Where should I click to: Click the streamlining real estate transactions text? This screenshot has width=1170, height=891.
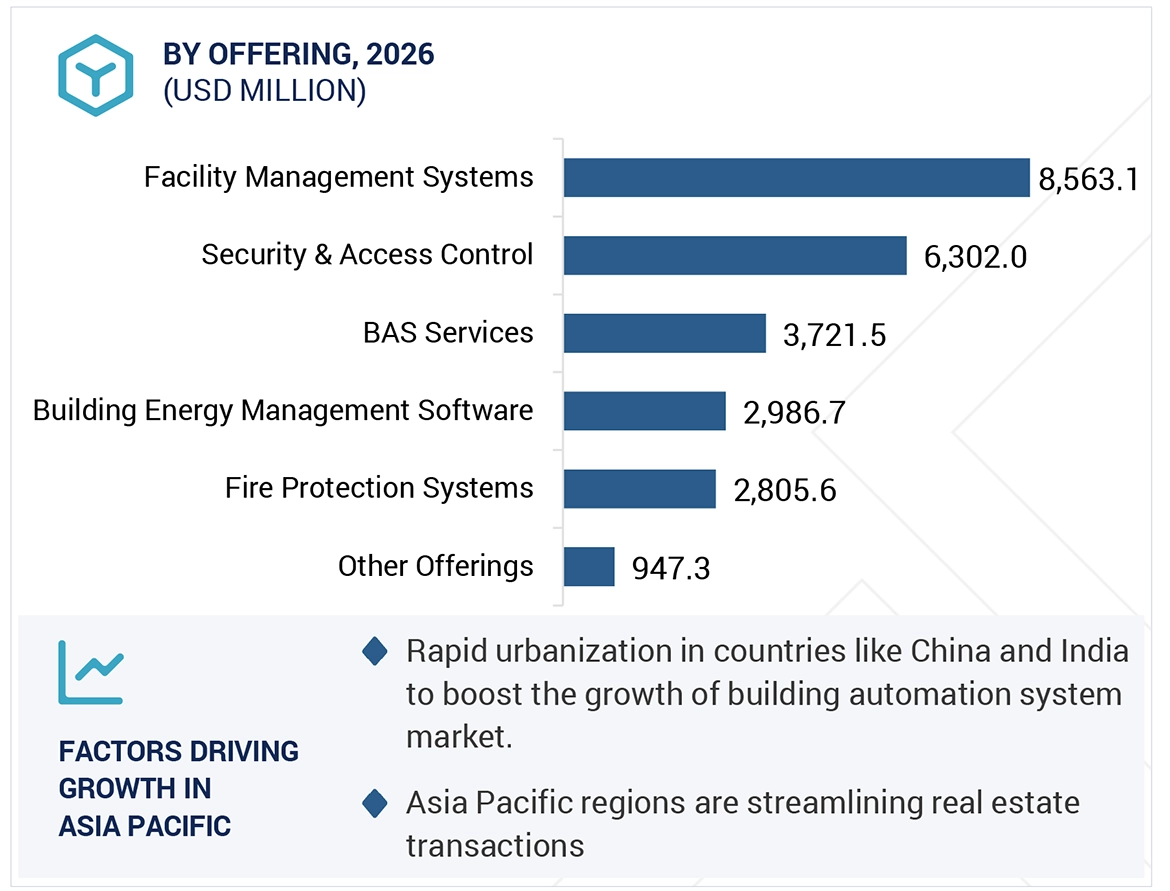tap(742, 823)
